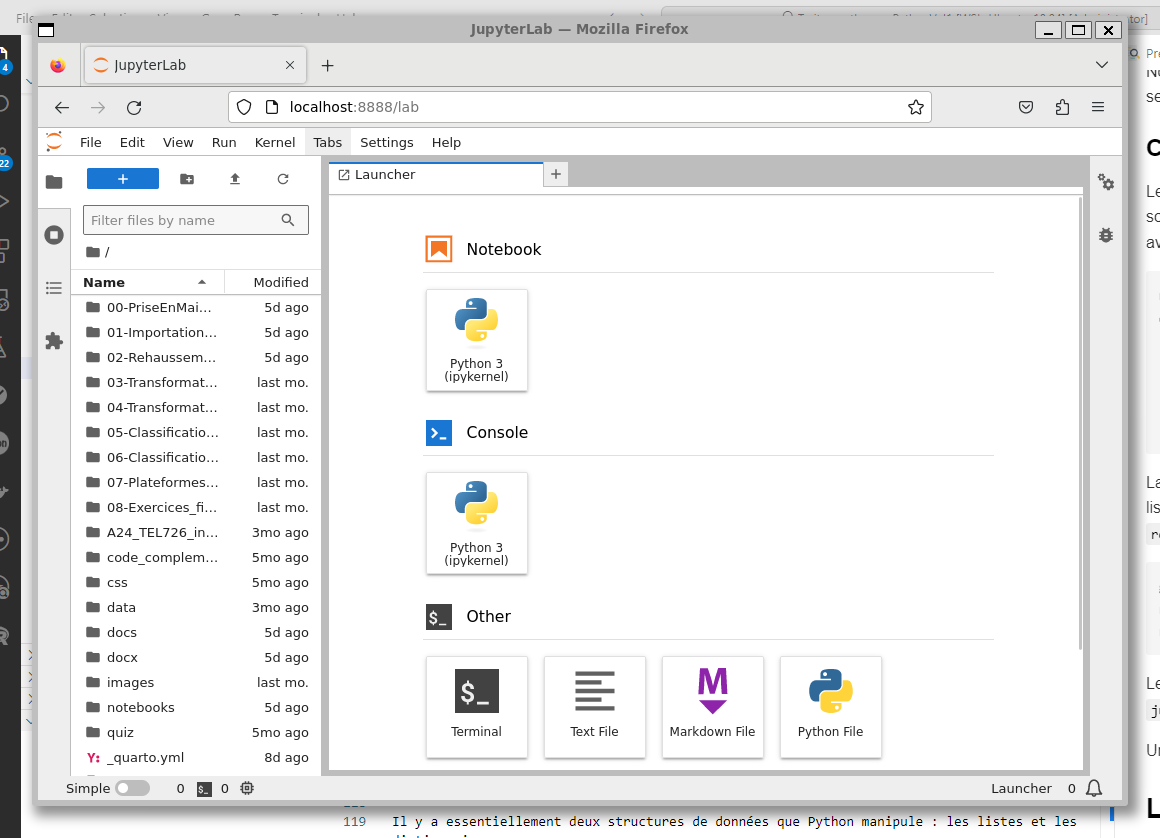Open the File Browser sidebar panel
This screenshot has height=838, width=1160.
[54, 182]
